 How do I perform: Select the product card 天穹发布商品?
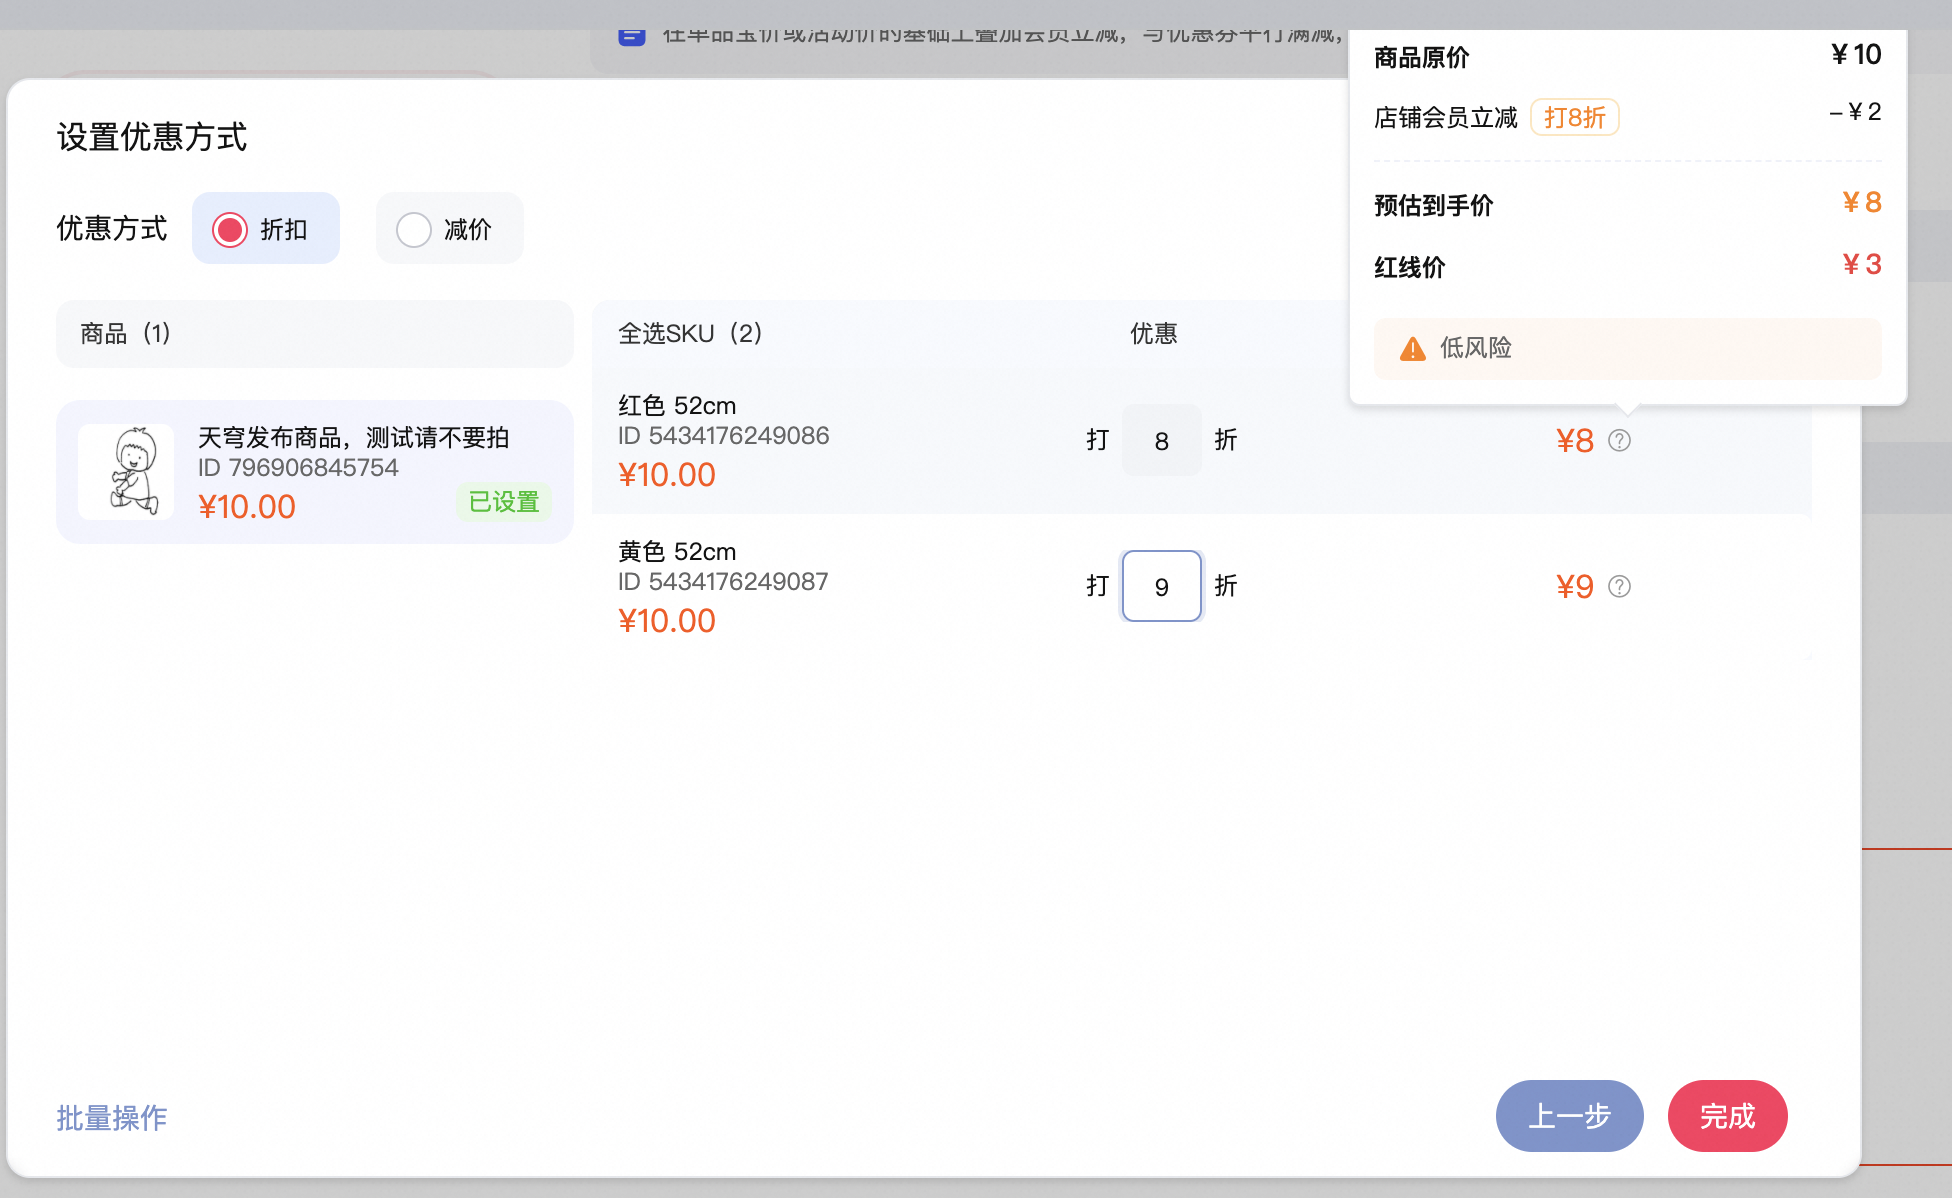pyautogui.click(x=315, y=472)
